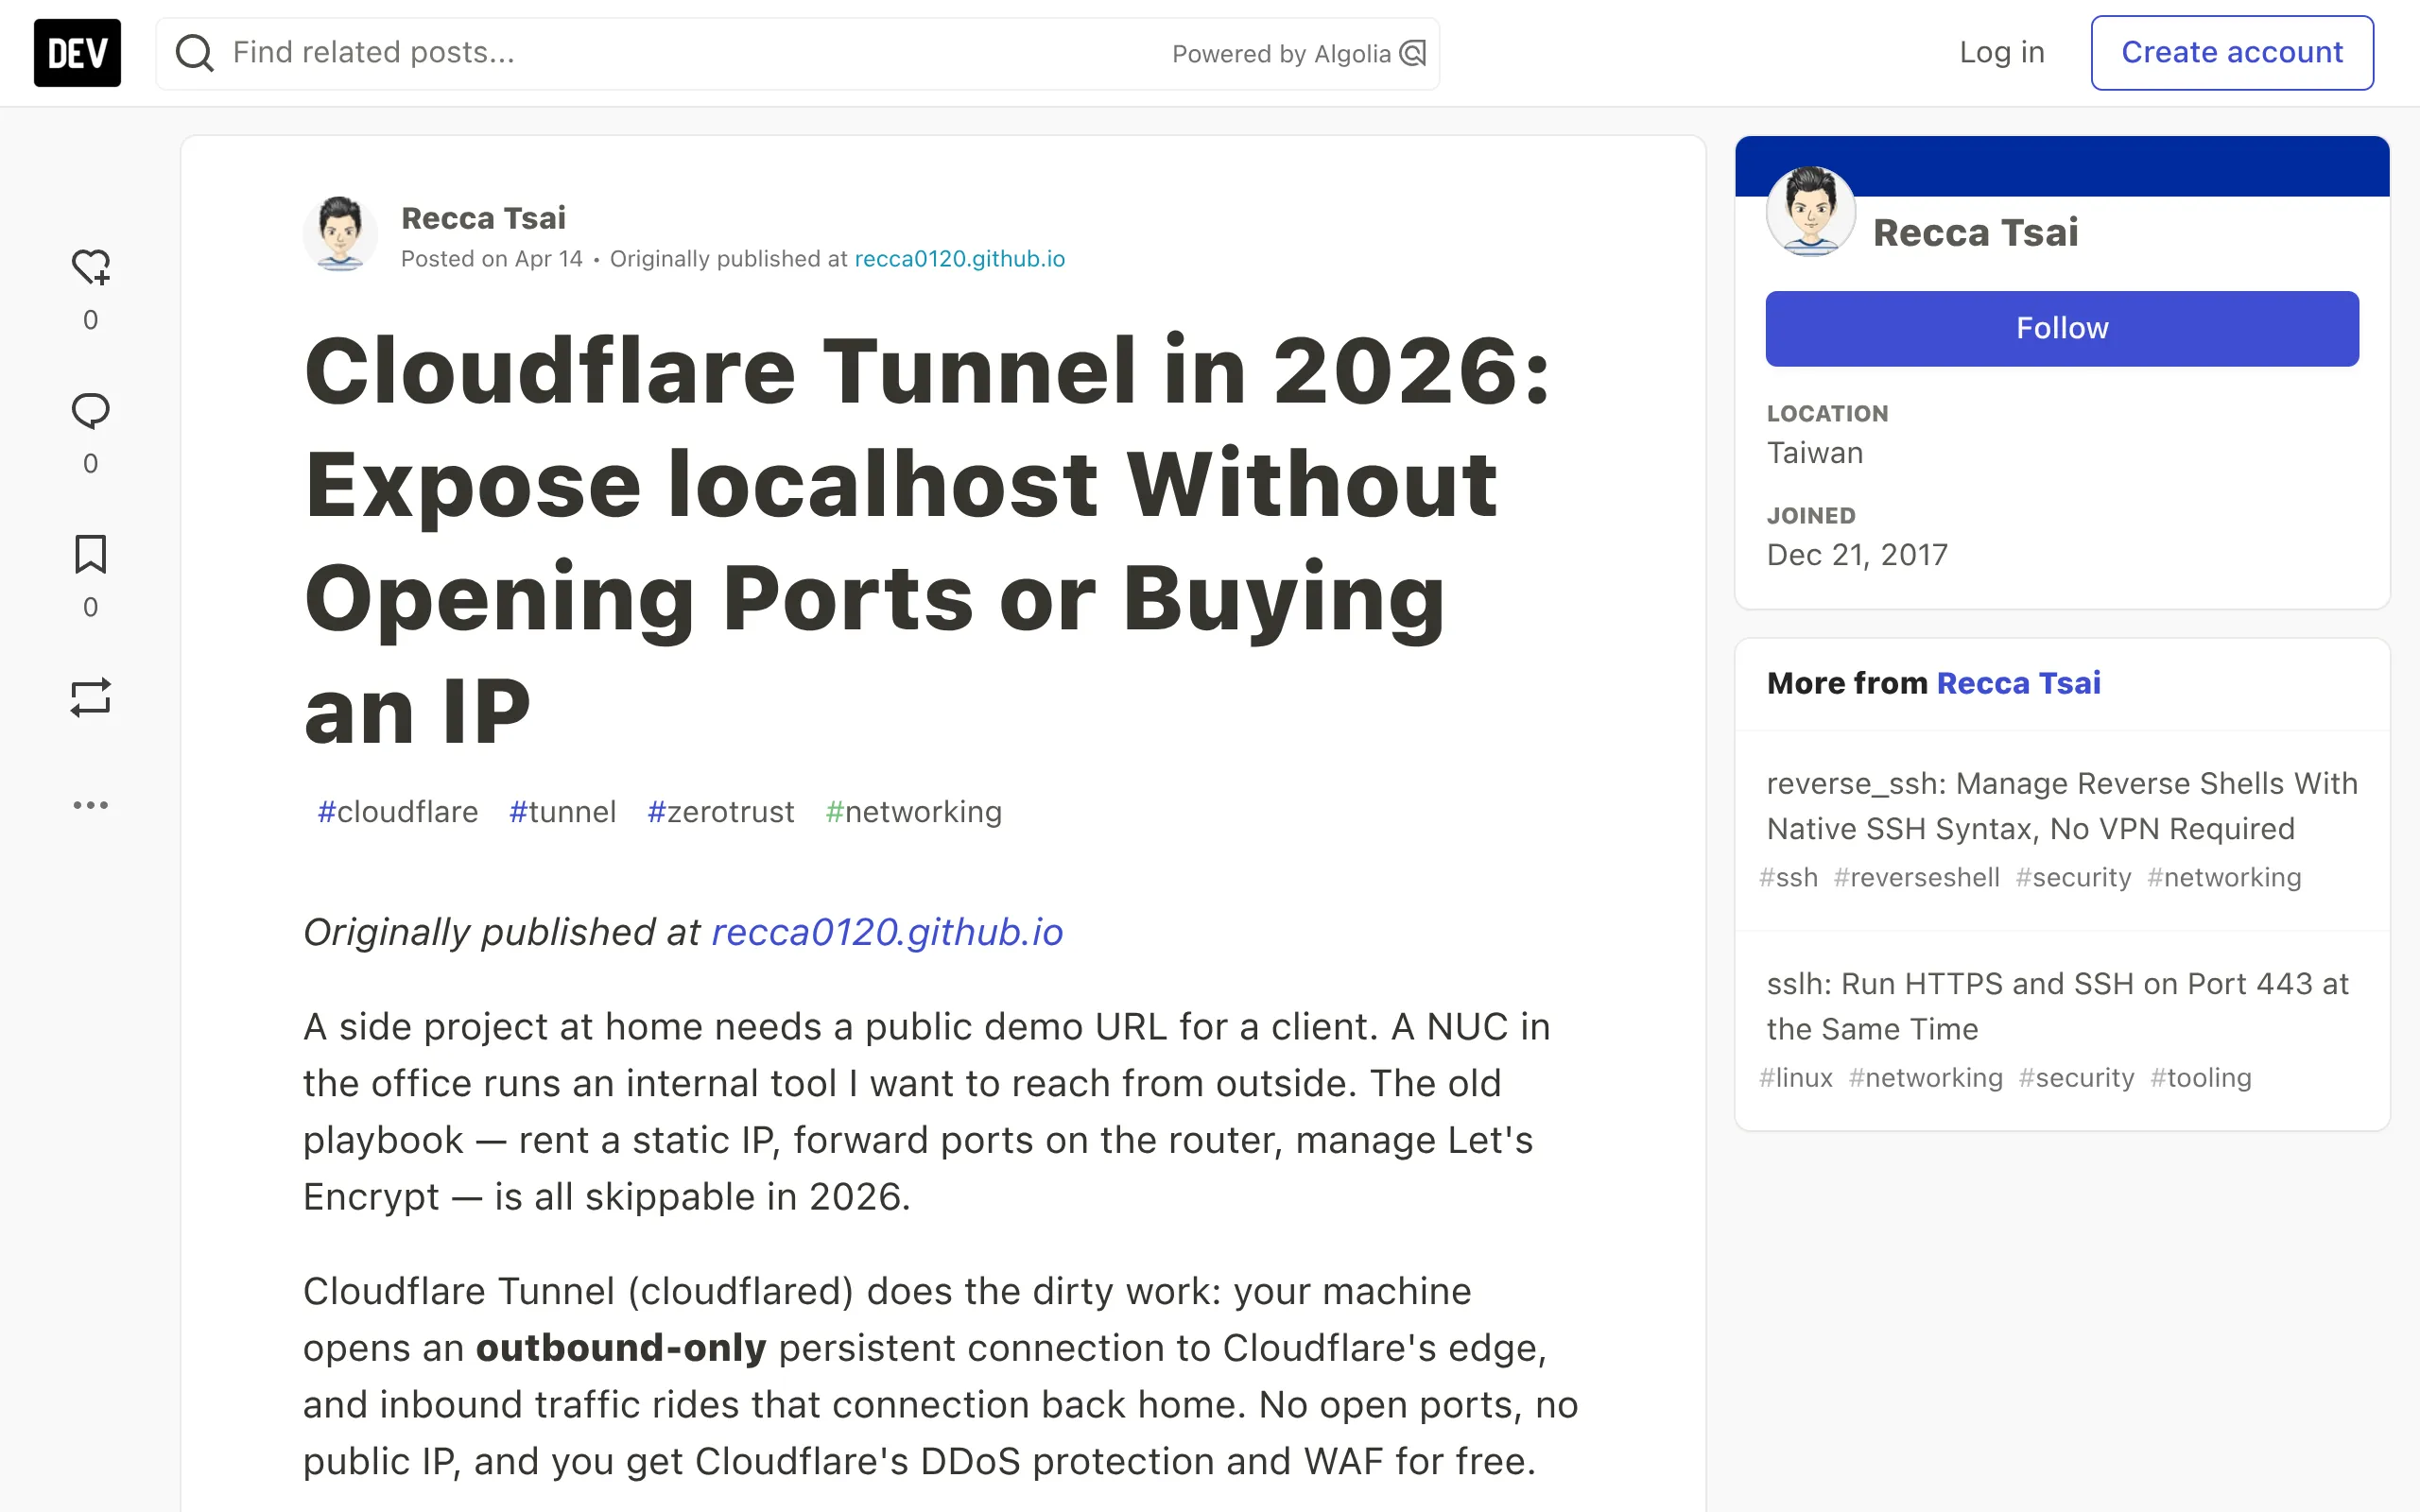Click the 'Dec 21, 2017' joined date
Image resolution: width=2420 pixels, height=1512 pixels.
(1857, 555)
